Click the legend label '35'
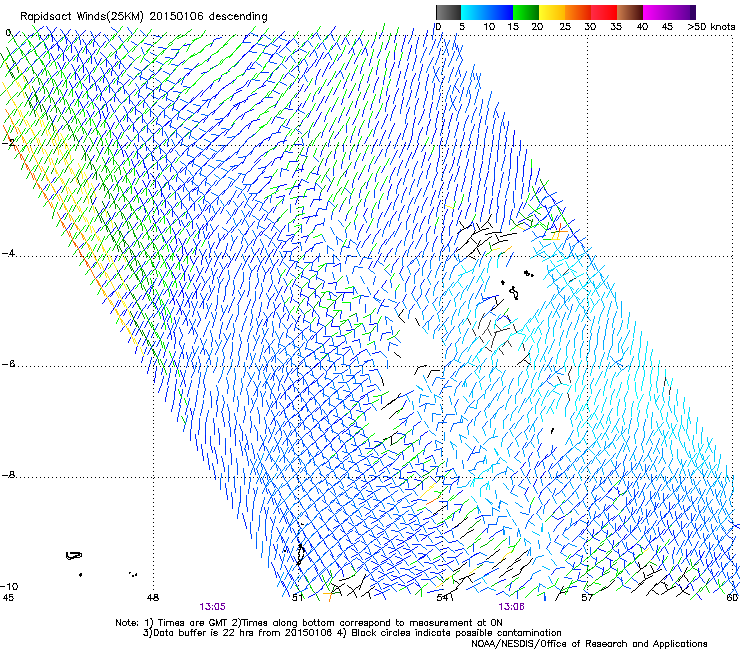 tap(616, 27)
